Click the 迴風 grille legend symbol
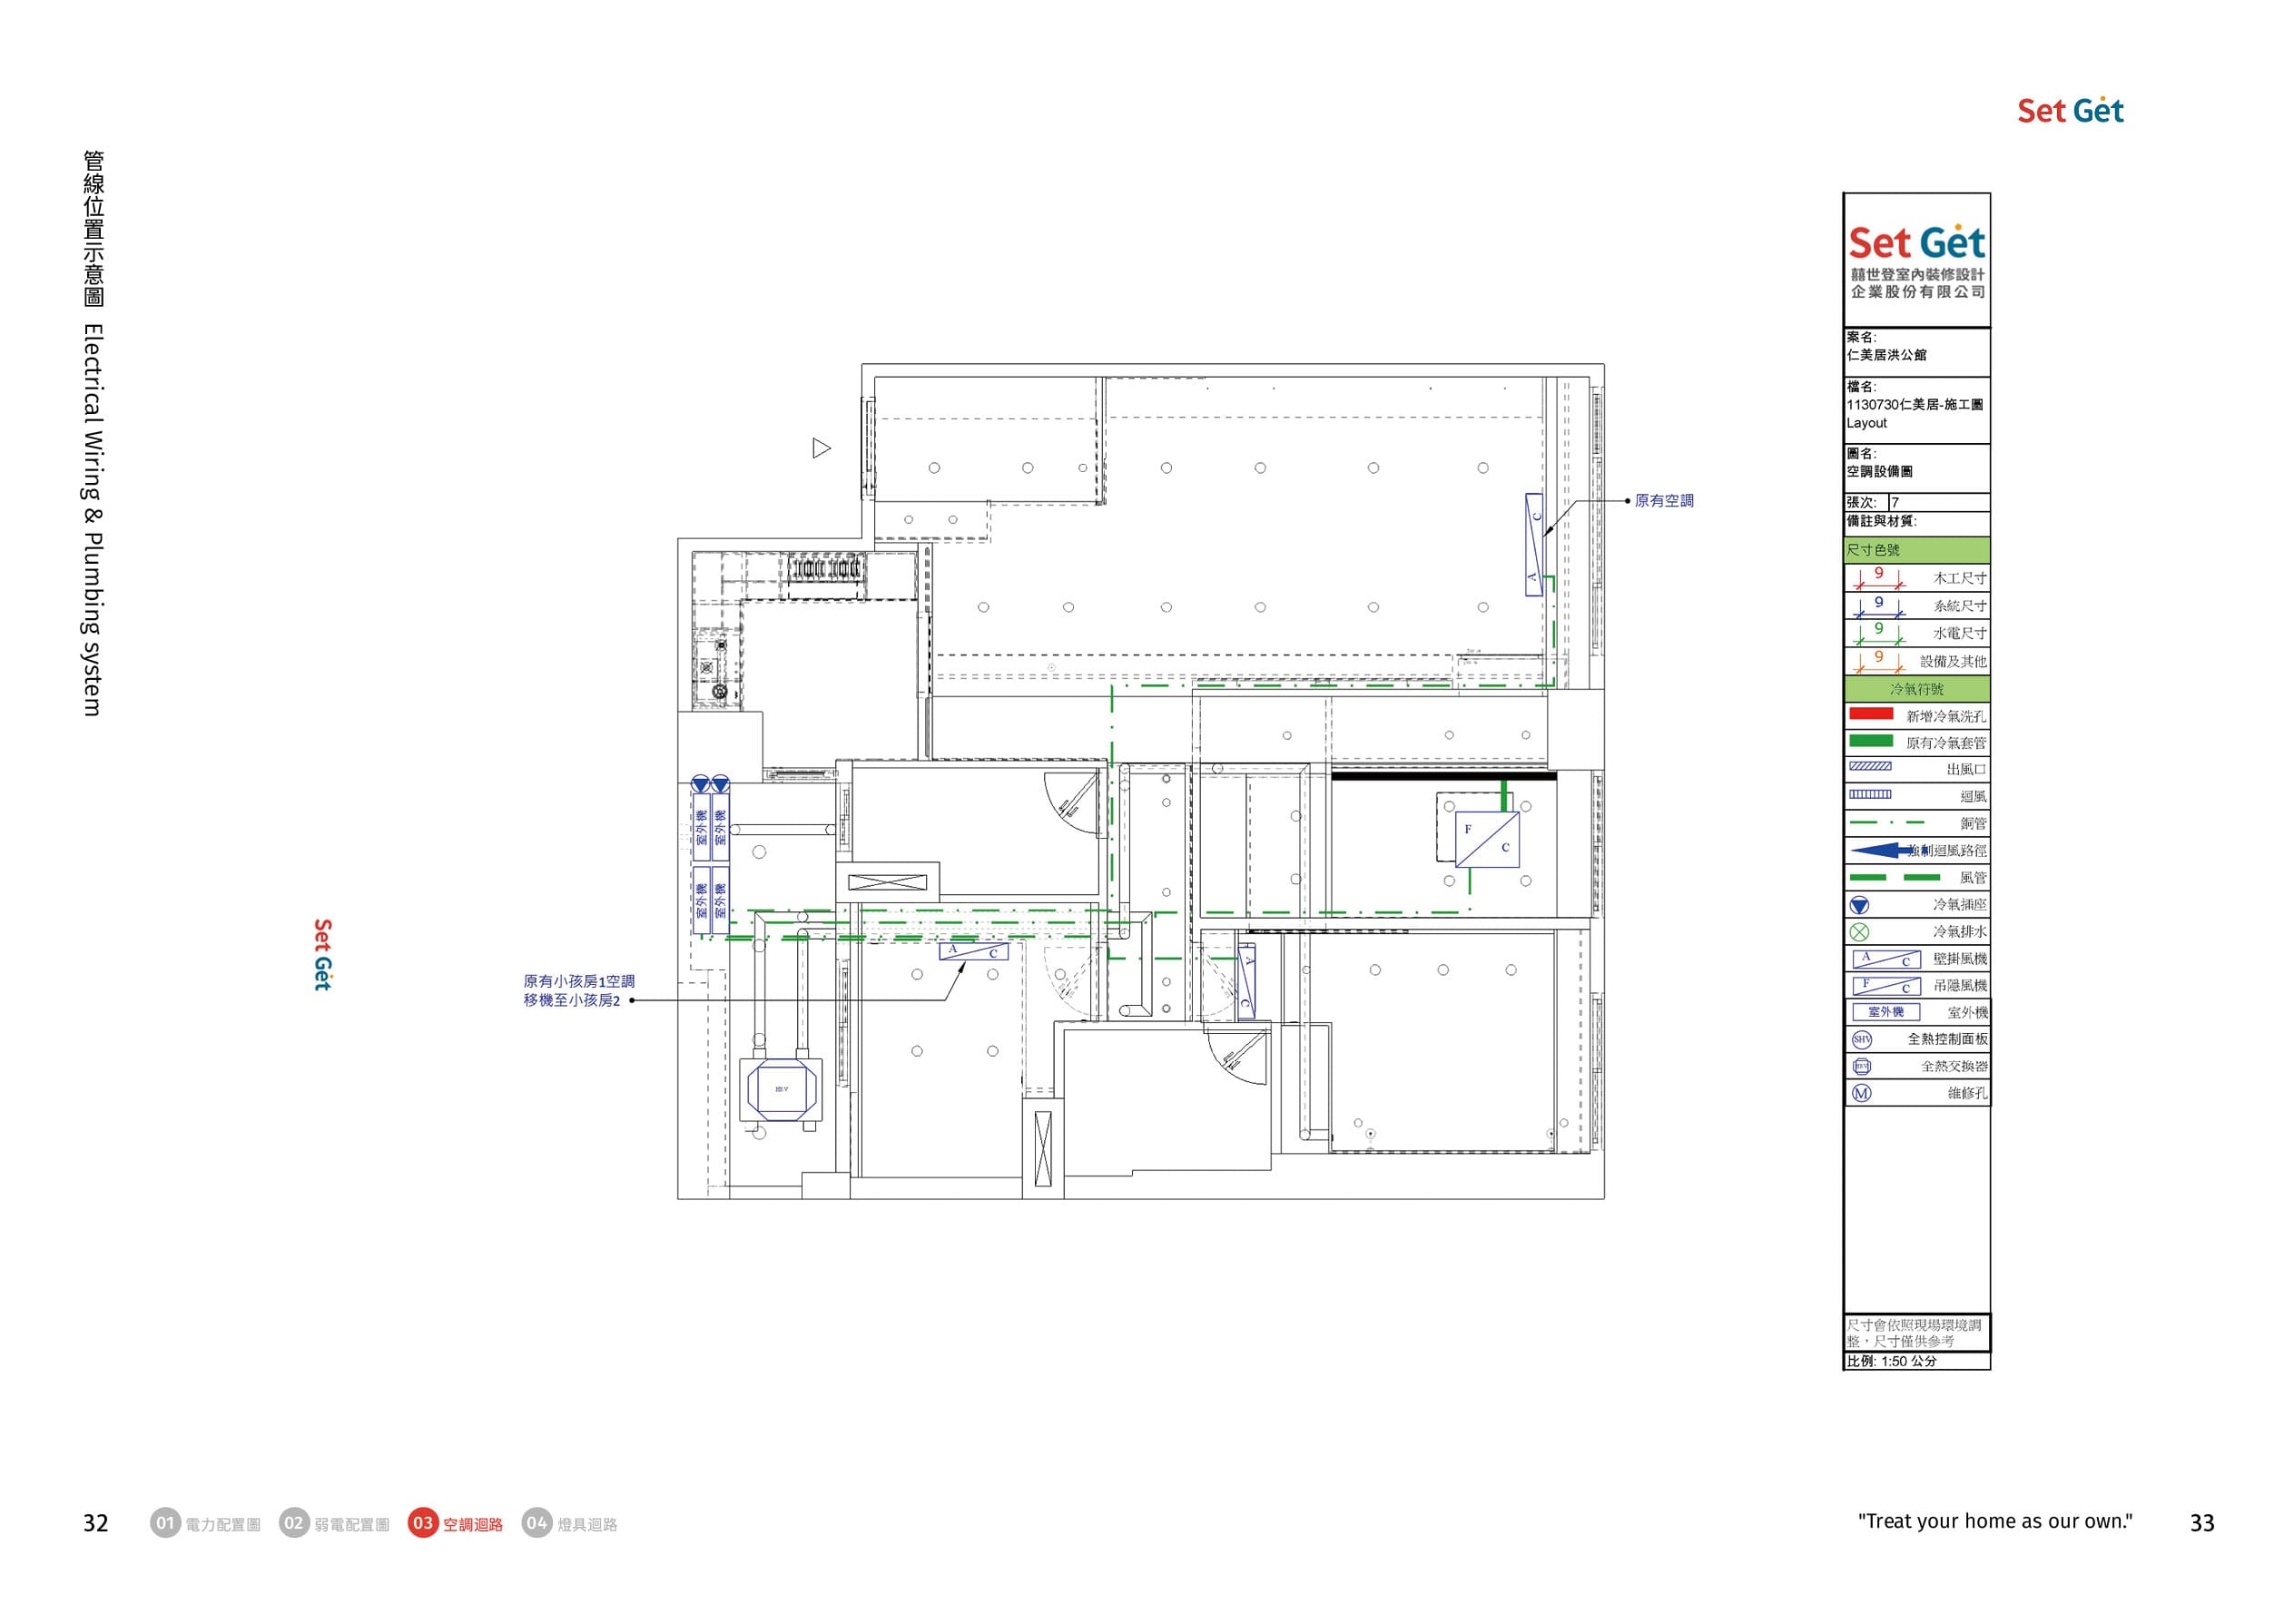The width and height of the screenshot is (2284, 1624). click(1870, 794)
